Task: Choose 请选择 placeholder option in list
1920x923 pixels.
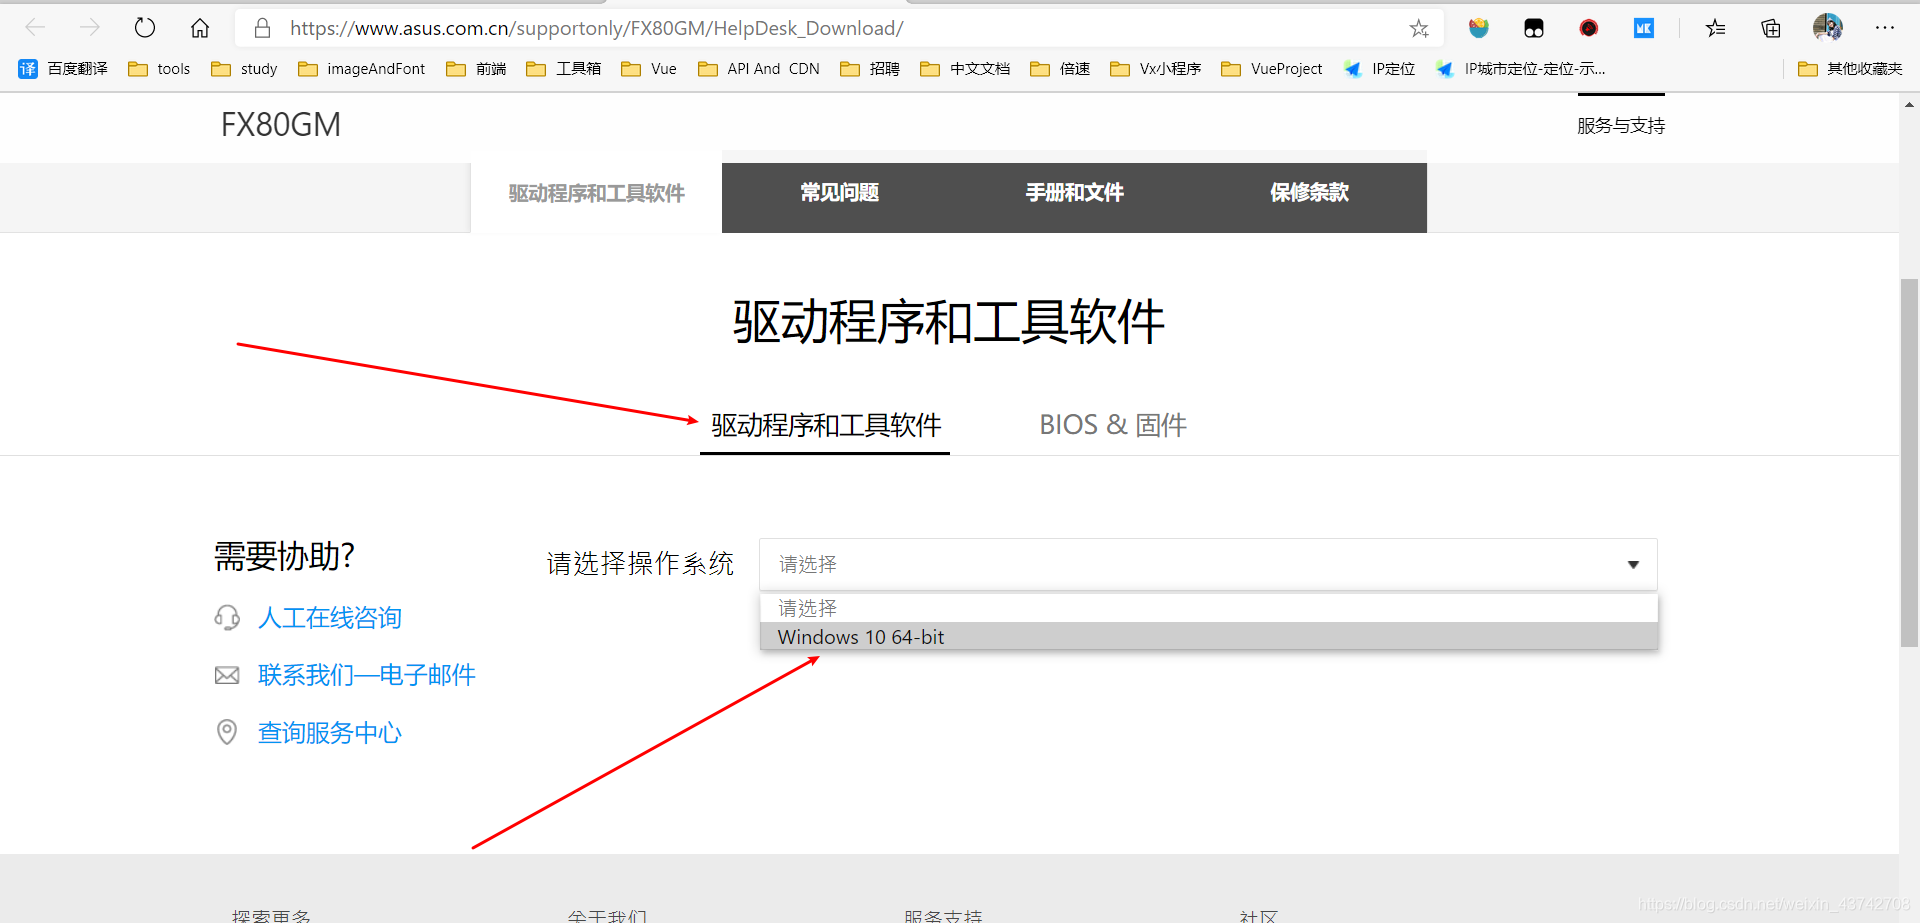Action: click(x=1209, y=608)
